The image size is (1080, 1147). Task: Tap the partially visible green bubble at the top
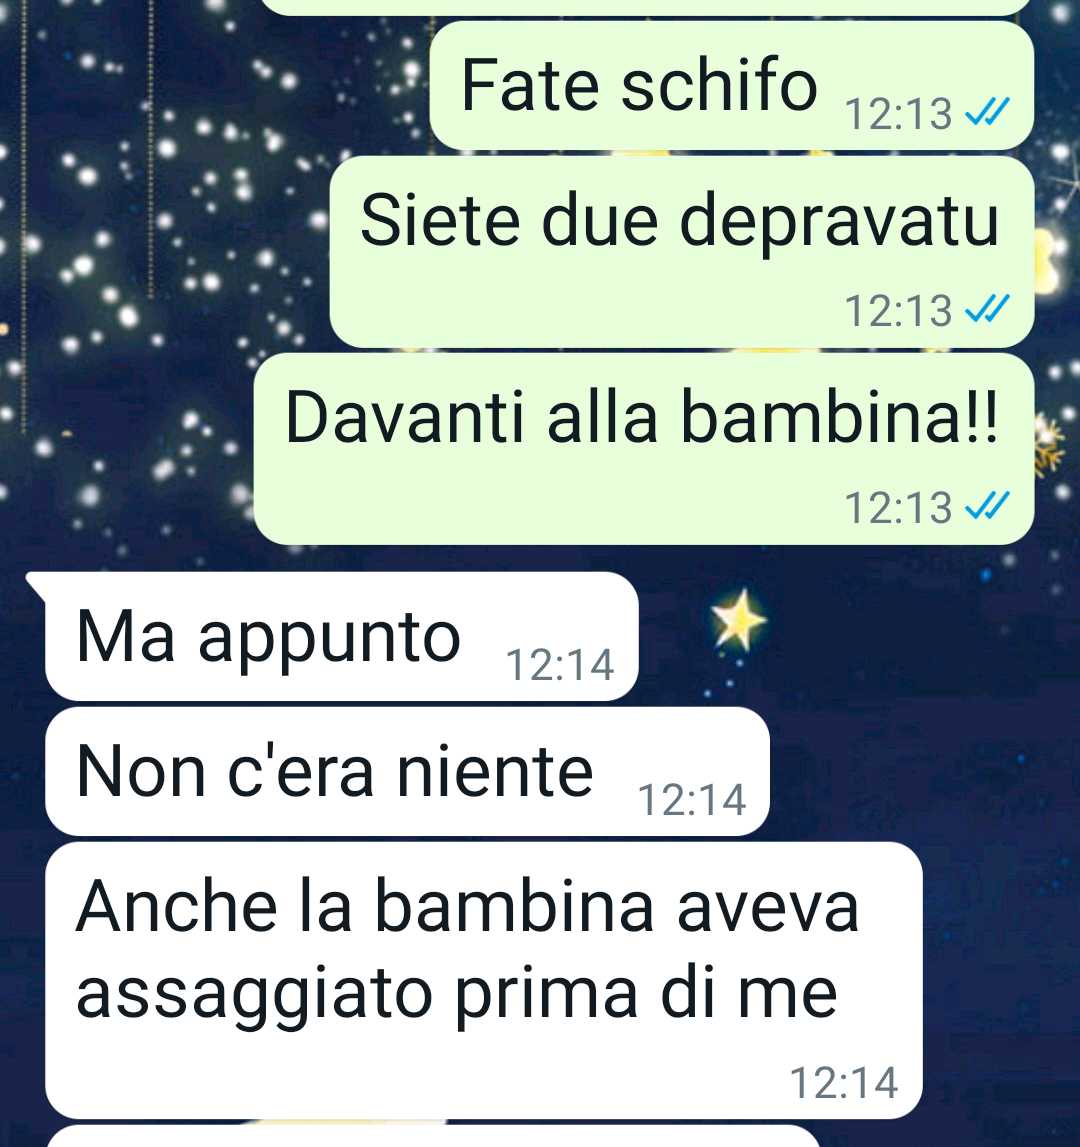tap(644, 7)
